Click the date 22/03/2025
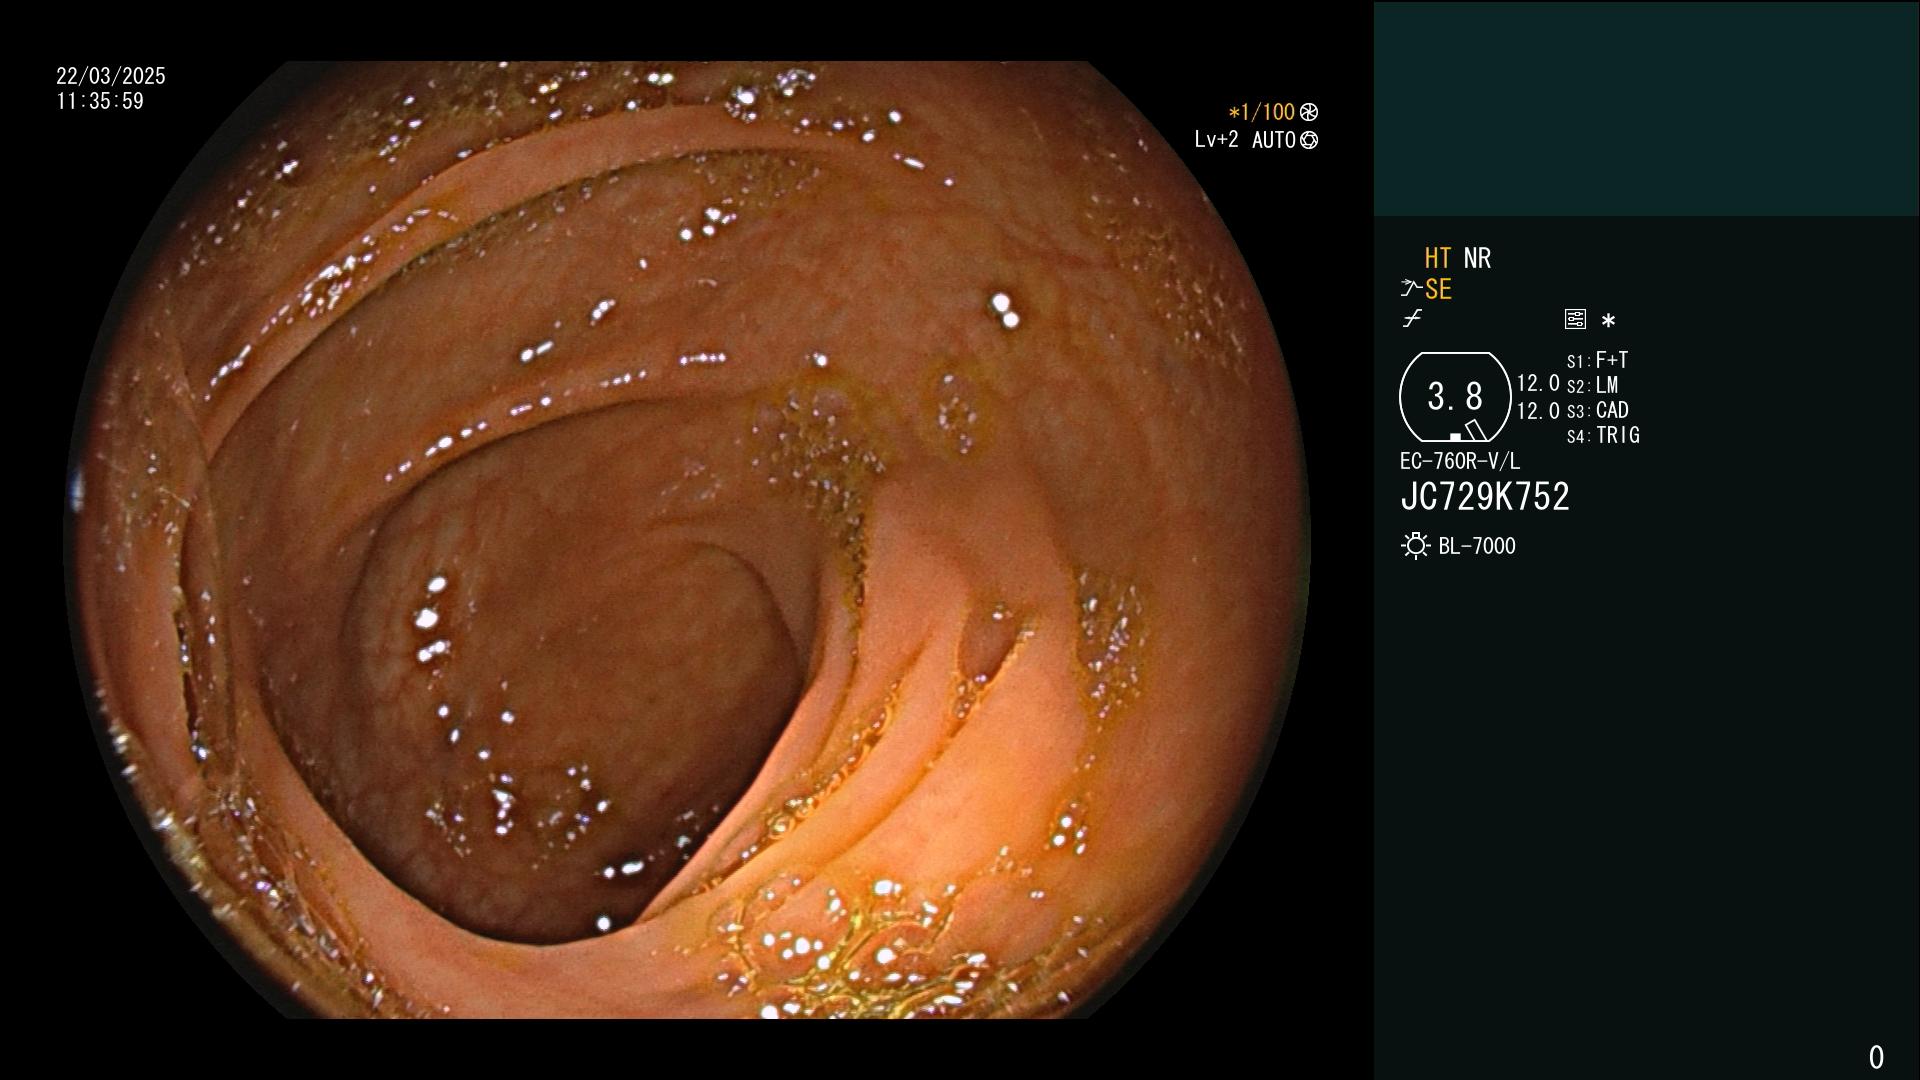The height and width of the screenshot is (1080, 1920). (x=111, y=76)
